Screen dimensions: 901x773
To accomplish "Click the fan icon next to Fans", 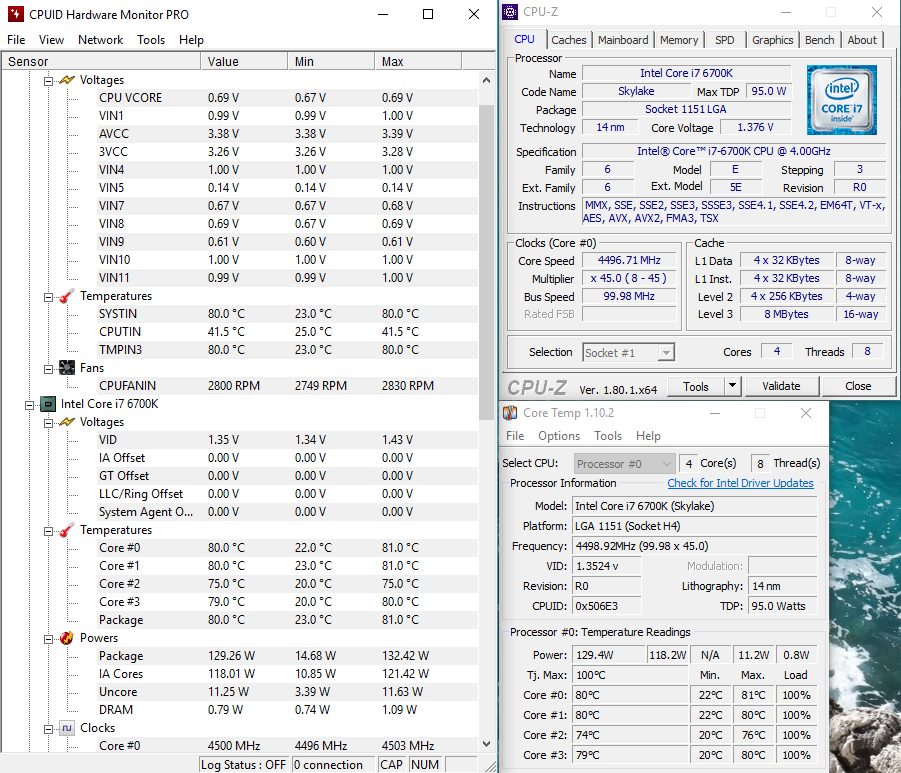I will [x=66, y=368].
